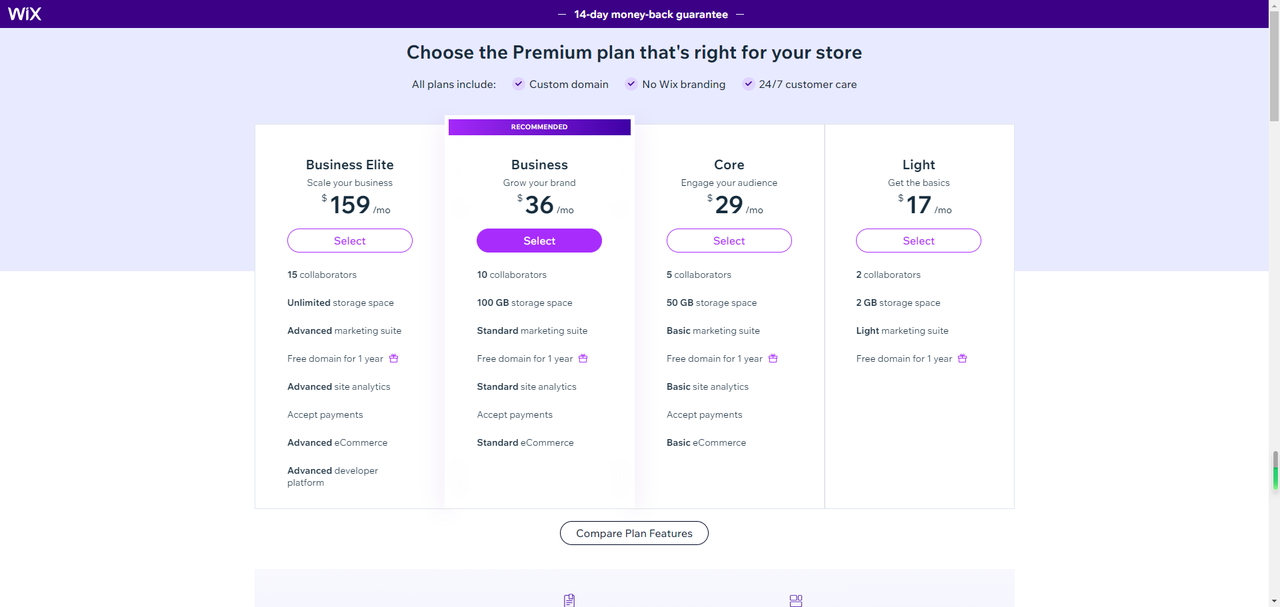Viewport: 1280px width, 607px height.
Task: Click 'Advanced site analytics' text
Action: coord(339,387)
